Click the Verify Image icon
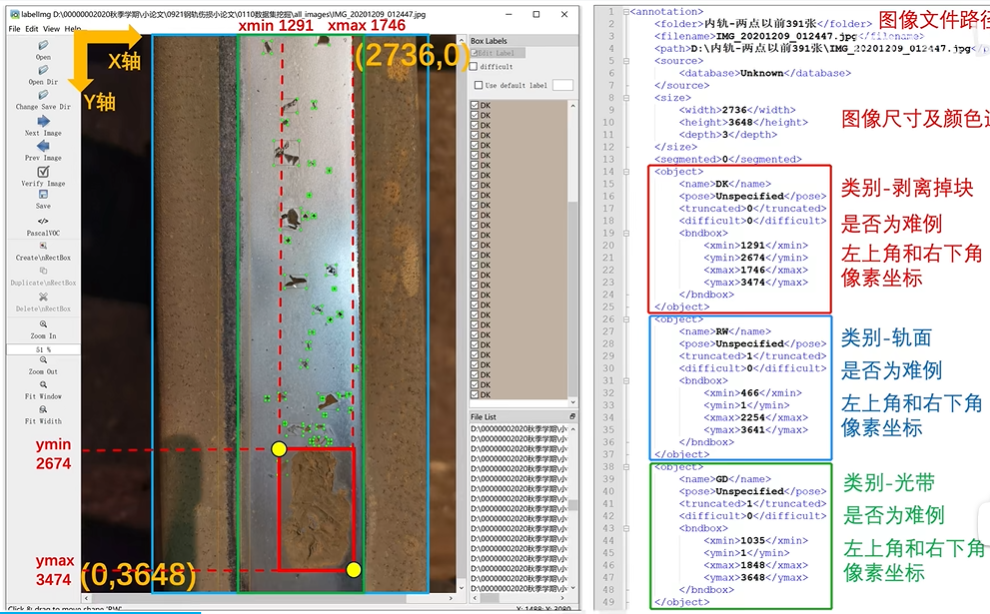Image resolution: width=990 pixels, height=614 pixels. point(43,172)
